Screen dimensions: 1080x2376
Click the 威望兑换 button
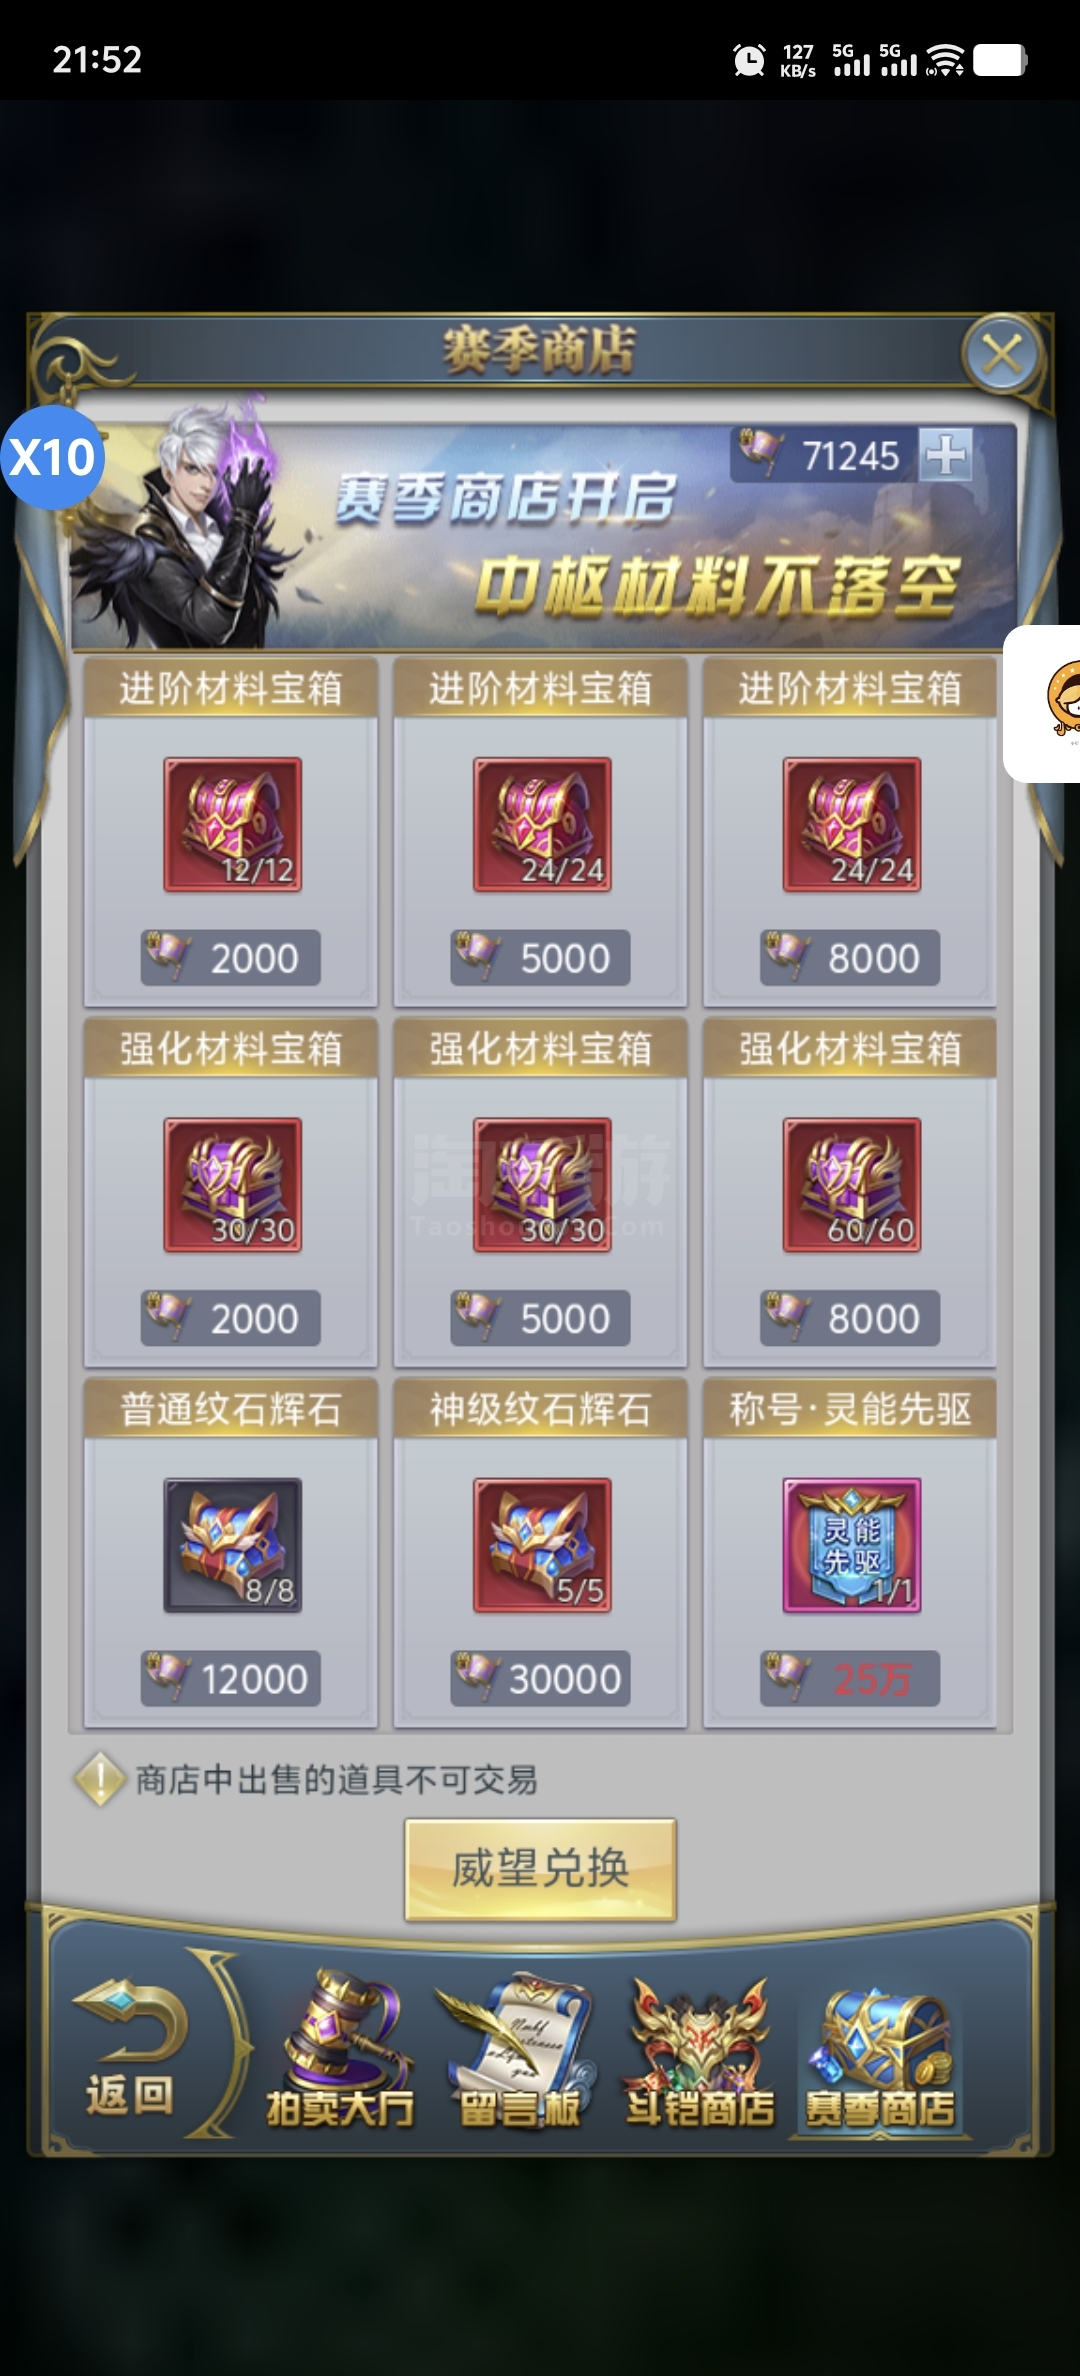click(x=540, y=1868)
